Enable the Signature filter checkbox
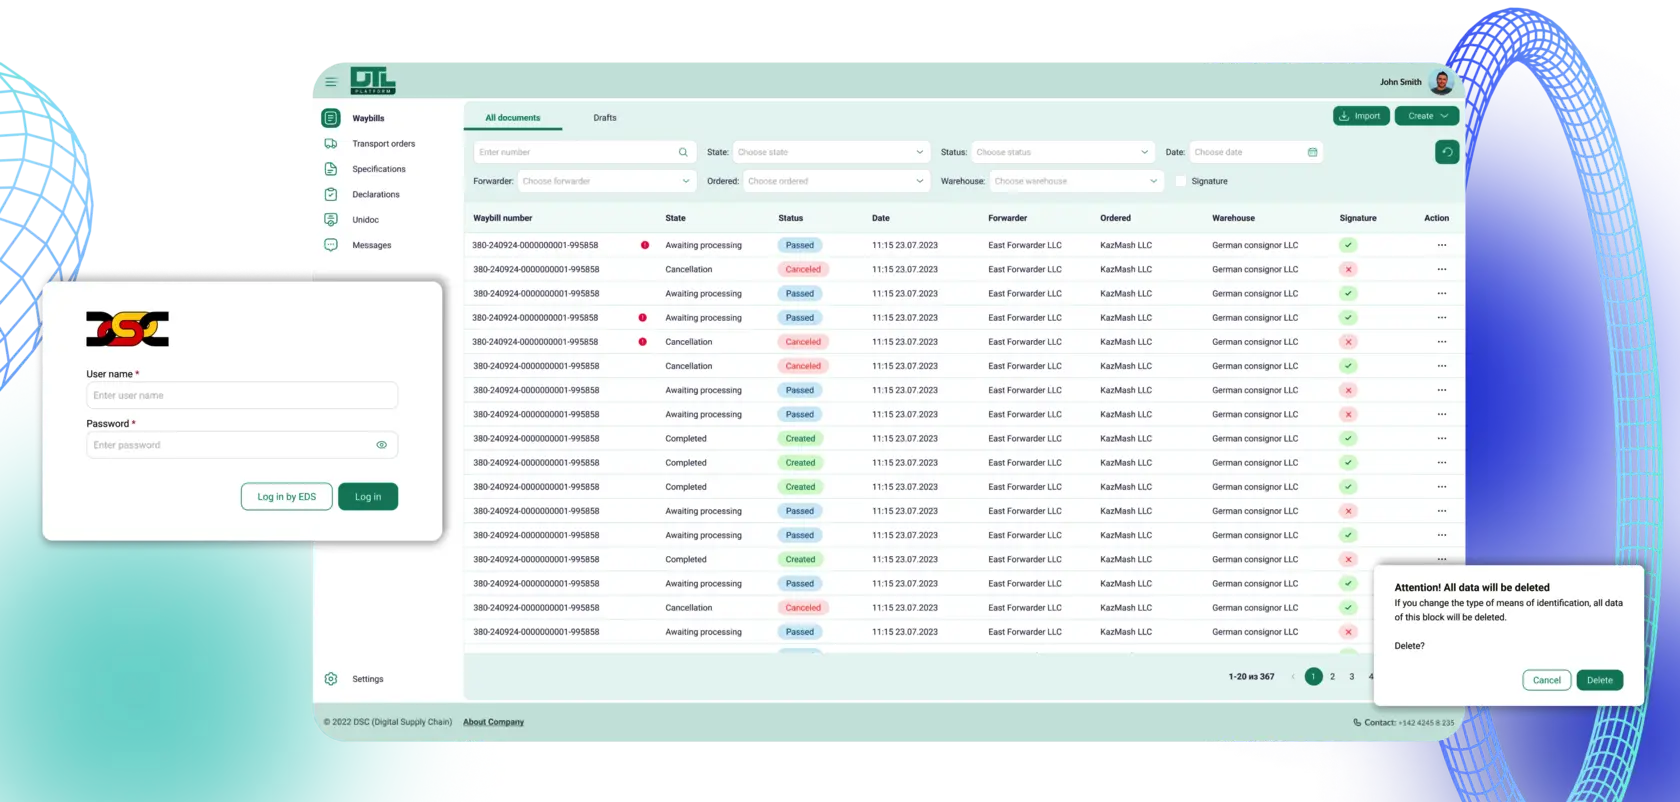 [1181, 181]
